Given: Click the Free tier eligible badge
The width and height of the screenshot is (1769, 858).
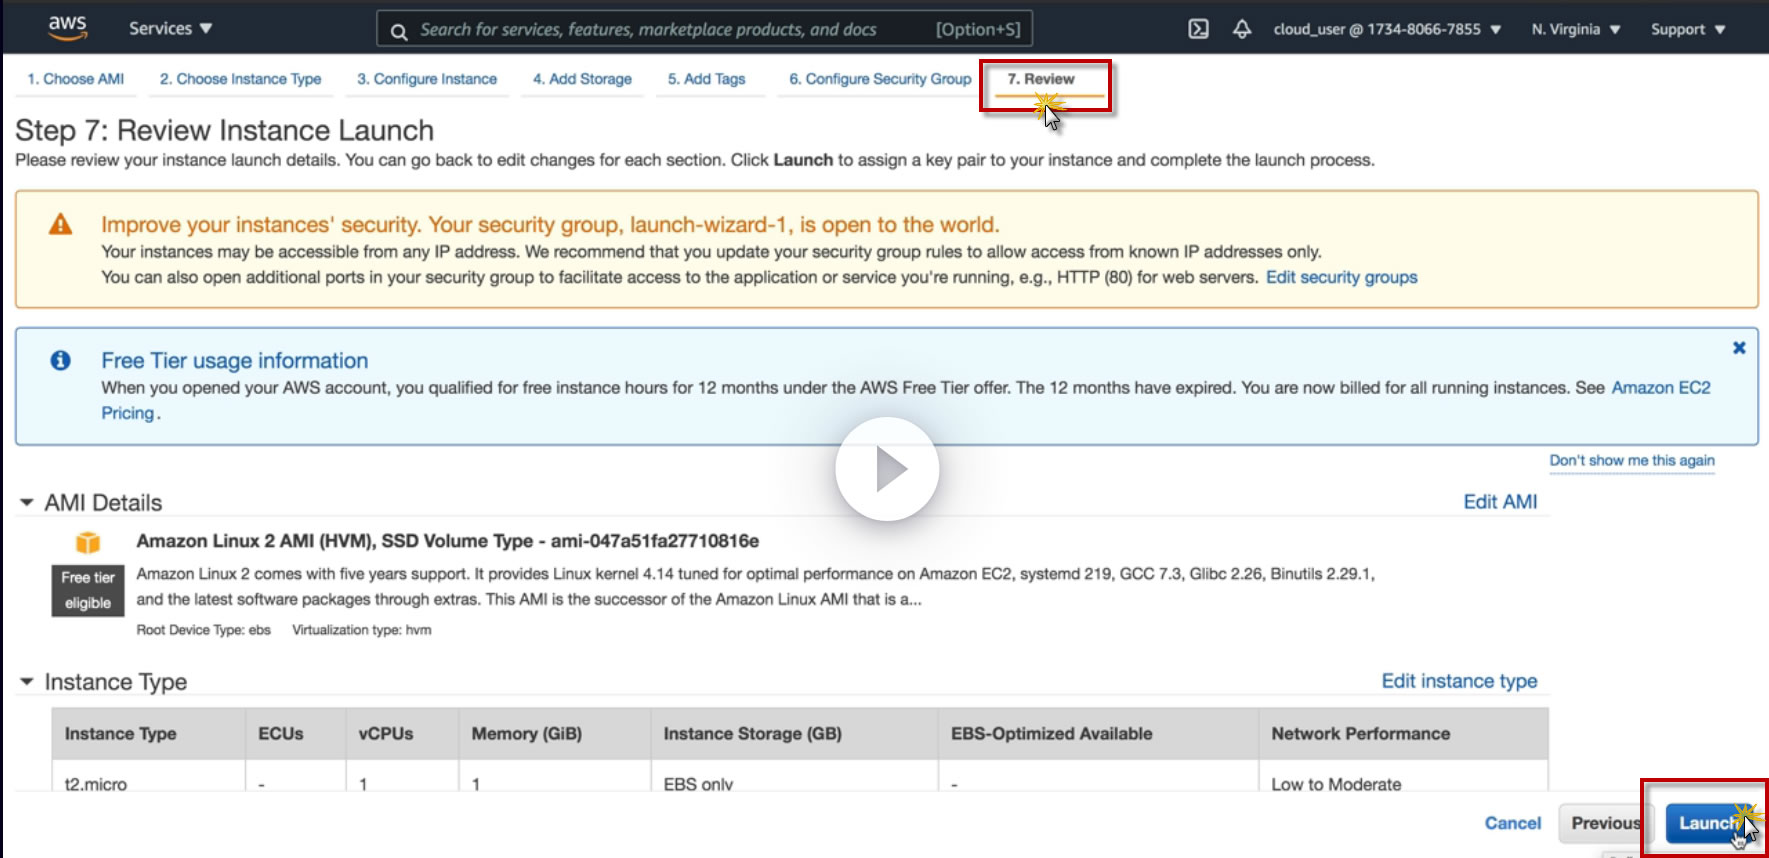Looking at the screenshot, I should 88,590.
